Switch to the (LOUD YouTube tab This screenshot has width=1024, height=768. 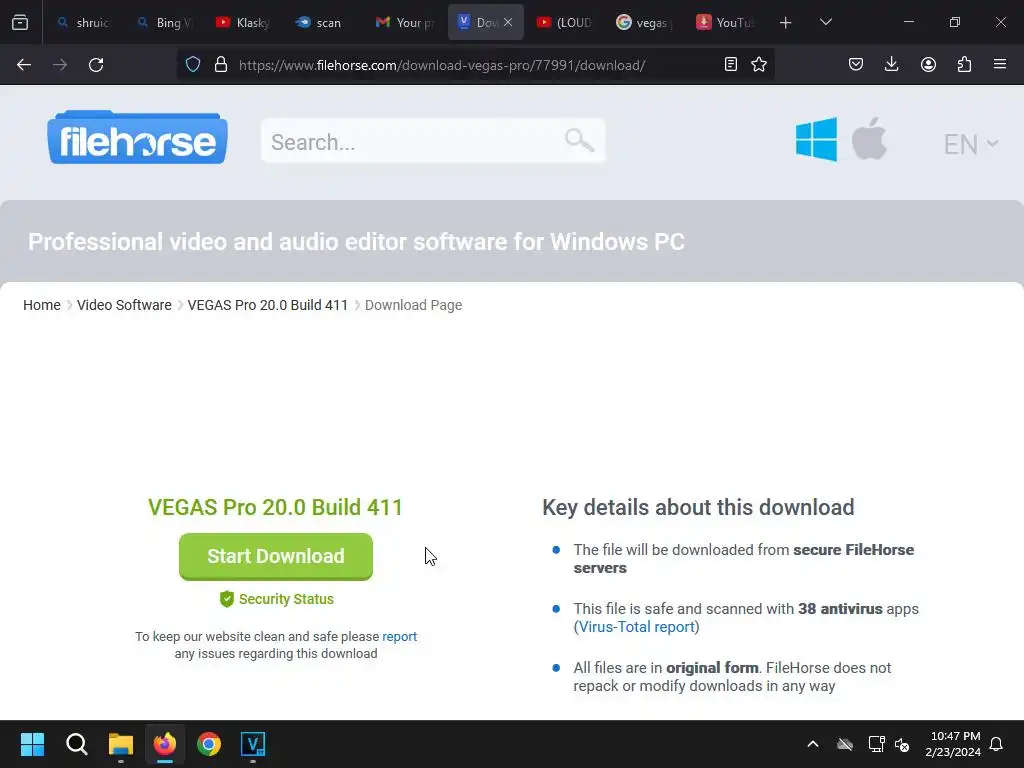(x=564, y=22)
